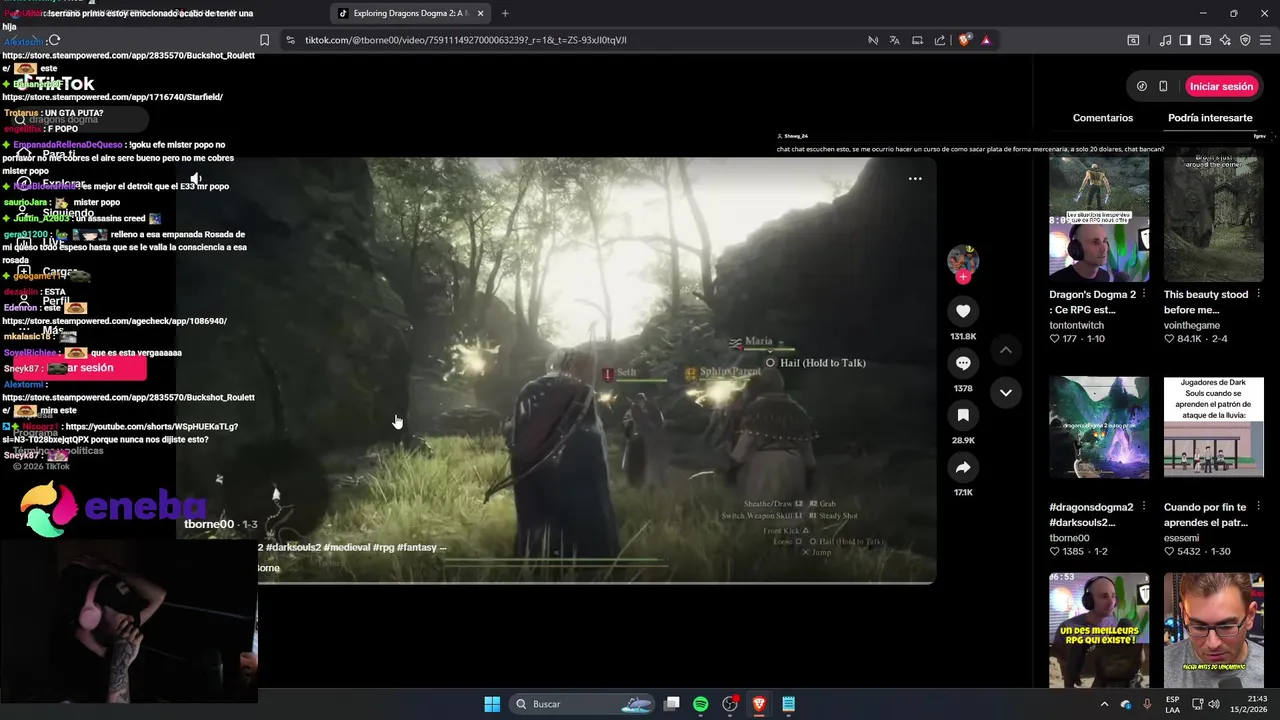Click the tontontwitch author name
The height and width of the screenshot is (720, 1280).
pos(1077,325)
